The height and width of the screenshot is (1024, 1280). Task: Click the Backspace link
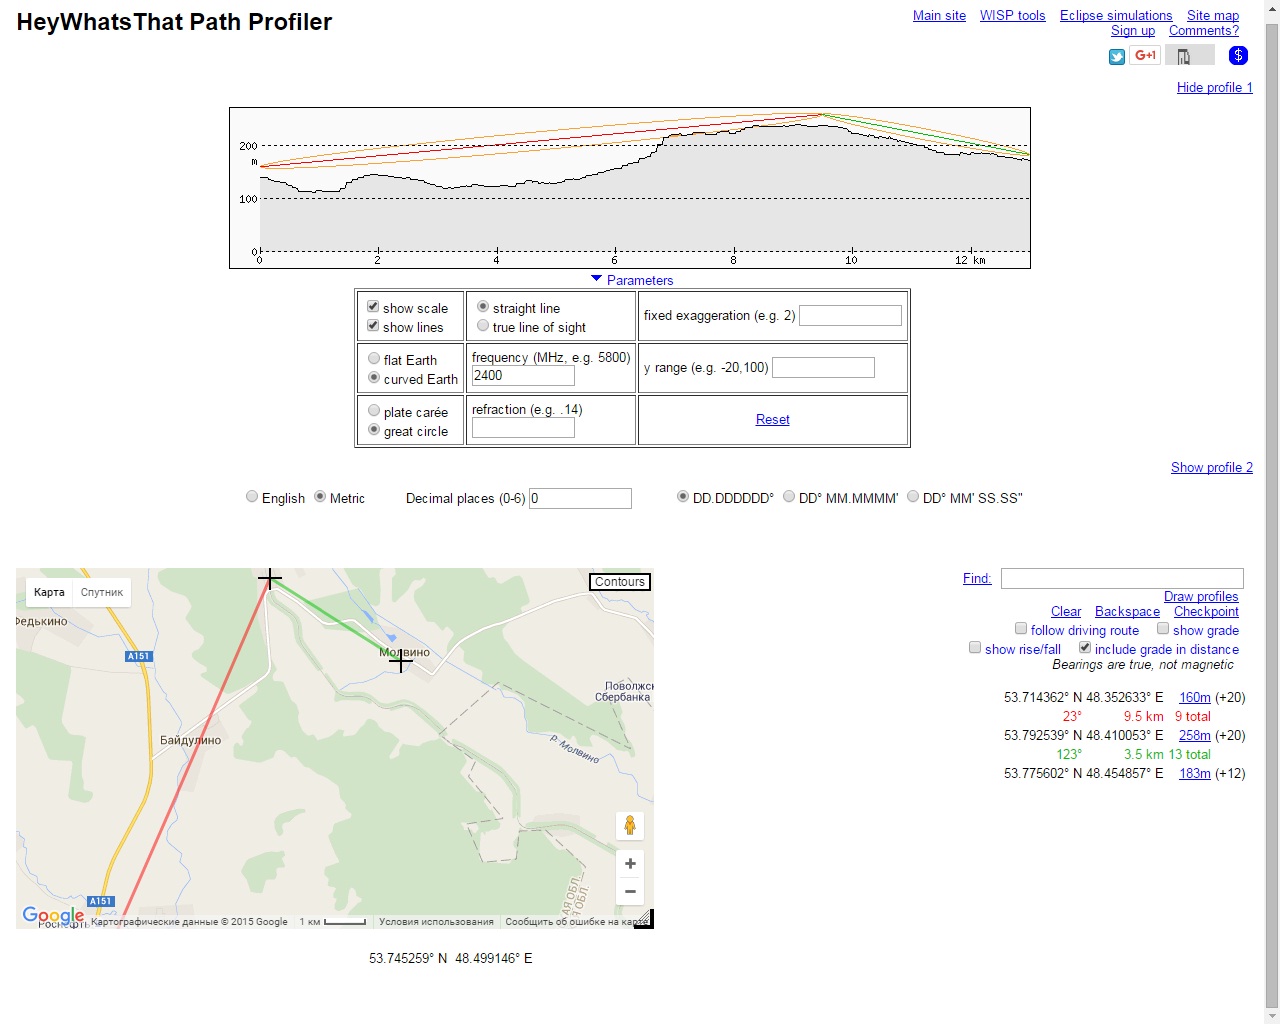(1127, 612)
